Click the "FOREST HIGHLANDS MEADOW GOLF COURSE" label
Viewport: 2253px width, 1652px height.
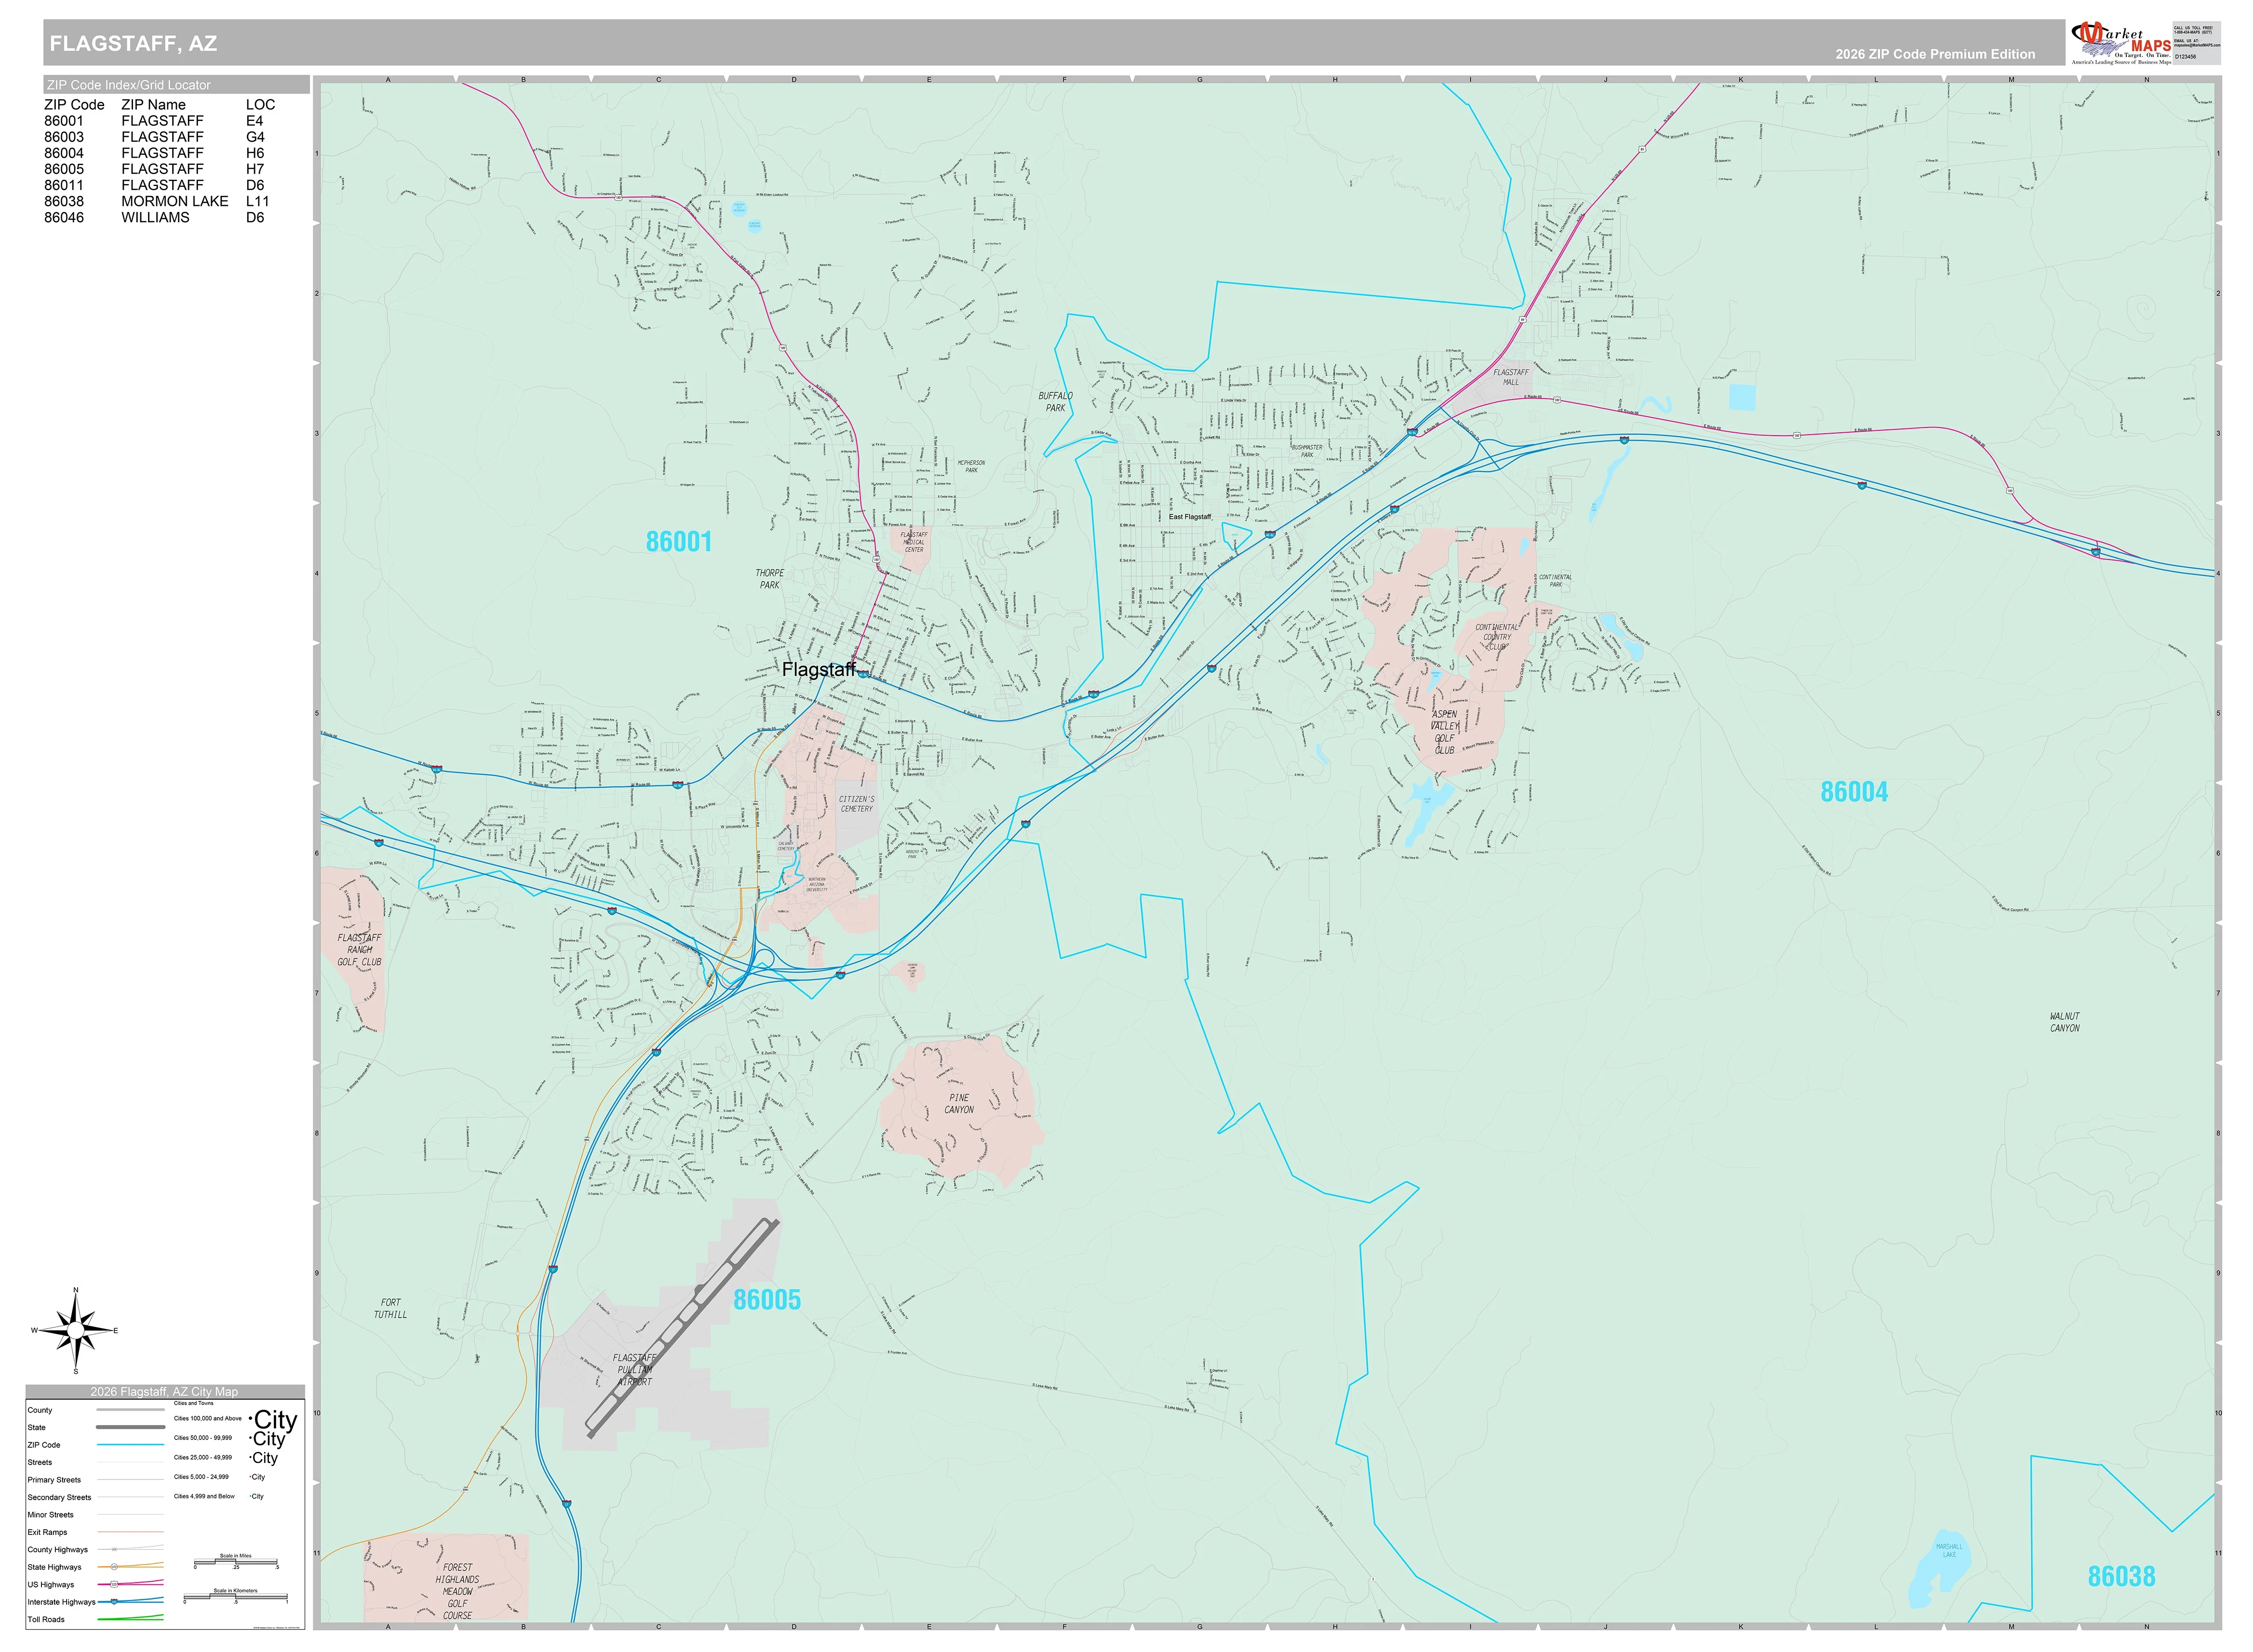457,1592
